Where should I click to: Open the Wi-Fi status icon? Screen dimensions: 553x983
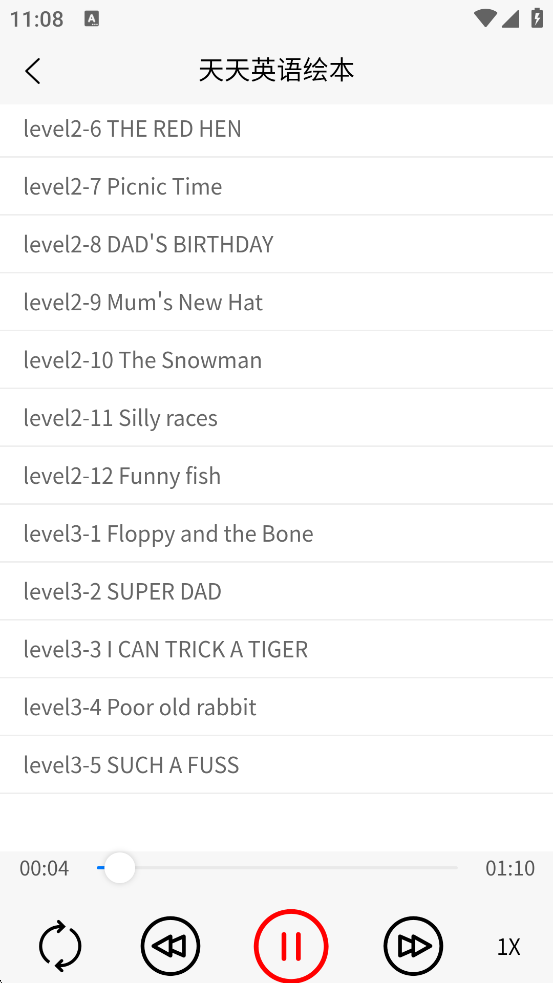click(x=485, y=18)
